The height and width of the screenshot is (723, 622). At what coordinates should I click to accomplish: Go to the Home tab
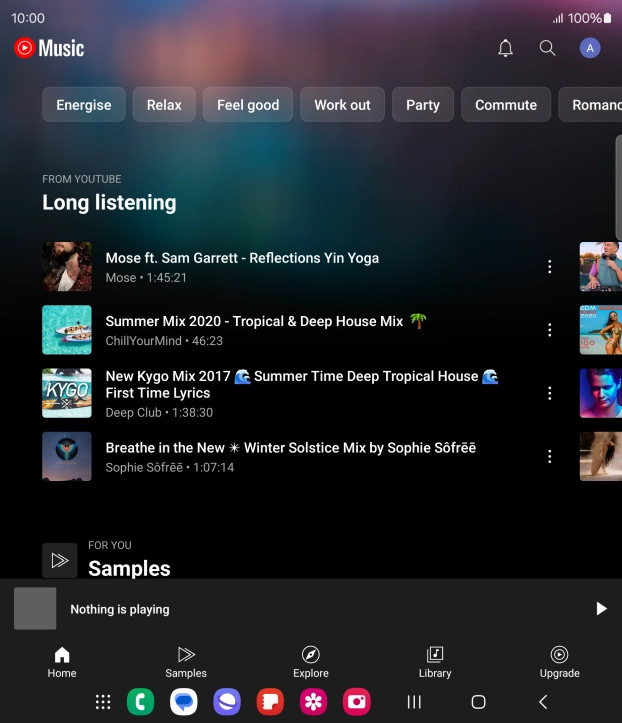pos(62,661)
